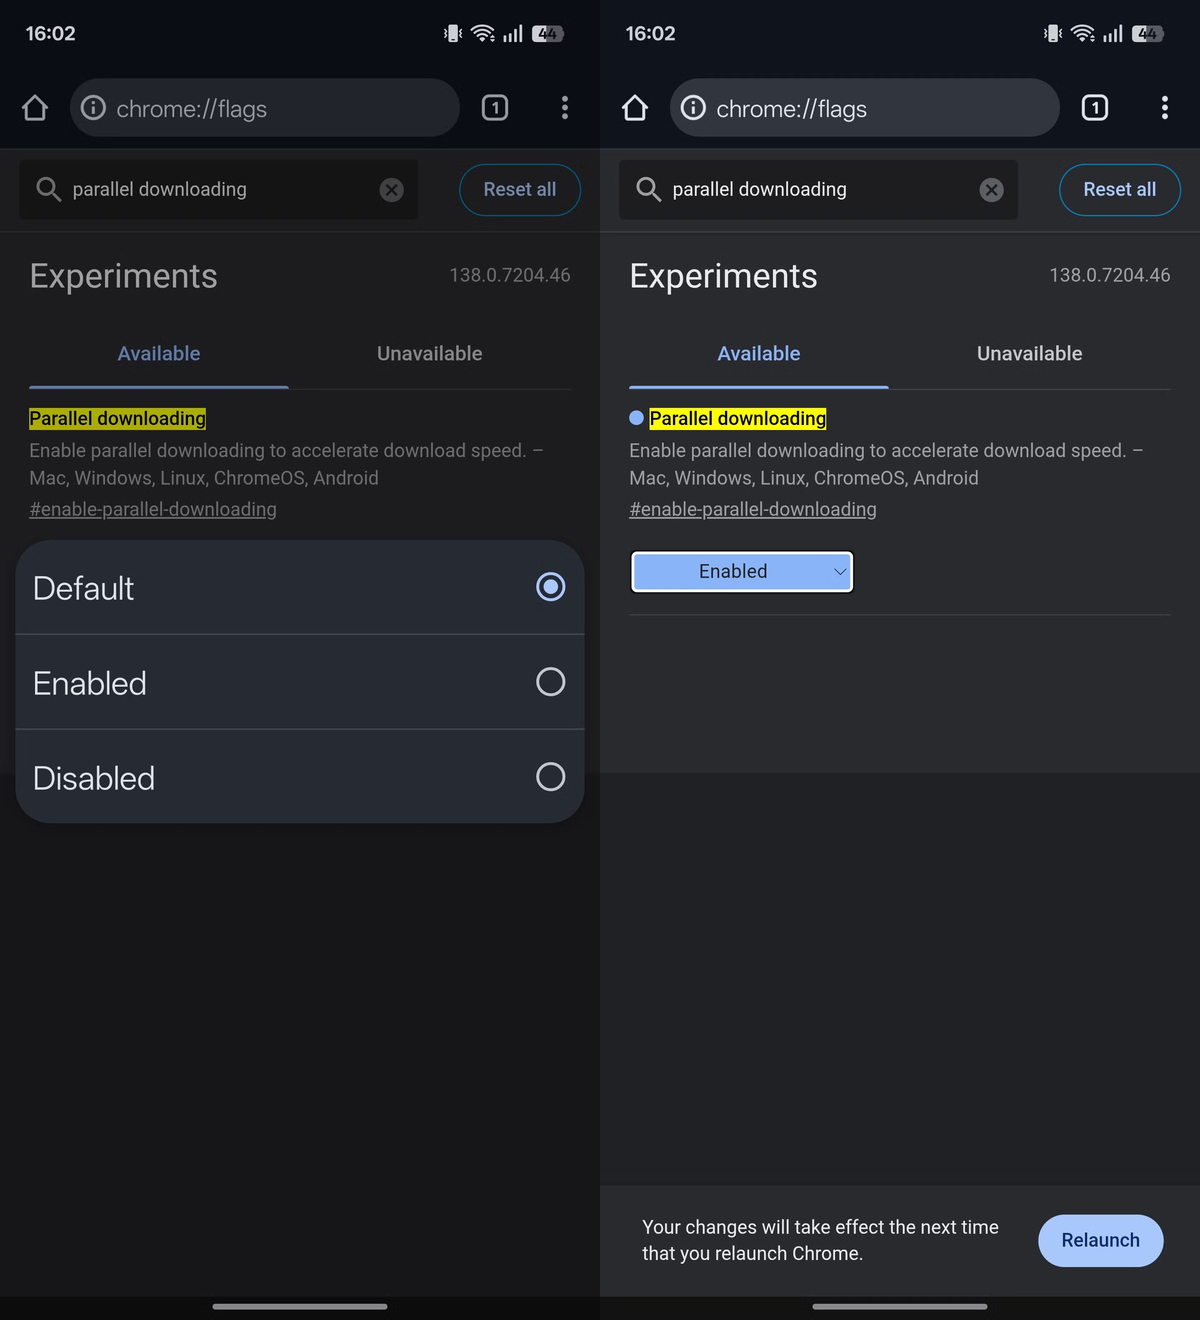Viewport: 1200px width, 1320px height.
Task: Tap the chrome://flags address bar in right screen
Action: (865, 108)
